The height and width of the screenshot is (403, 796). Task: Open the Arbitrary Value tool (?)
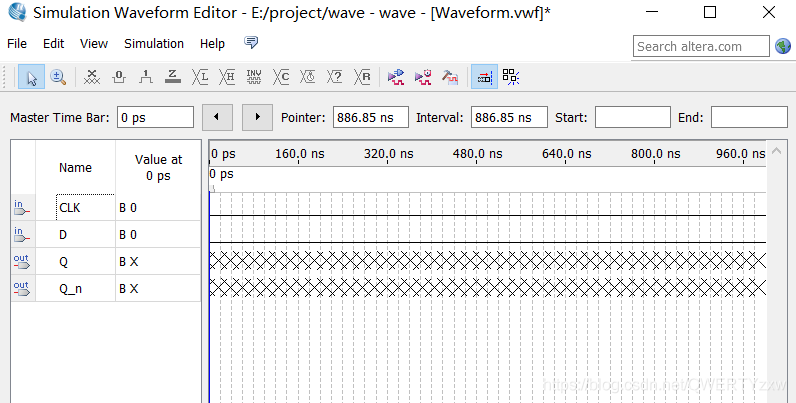click(x=335, y=77)
